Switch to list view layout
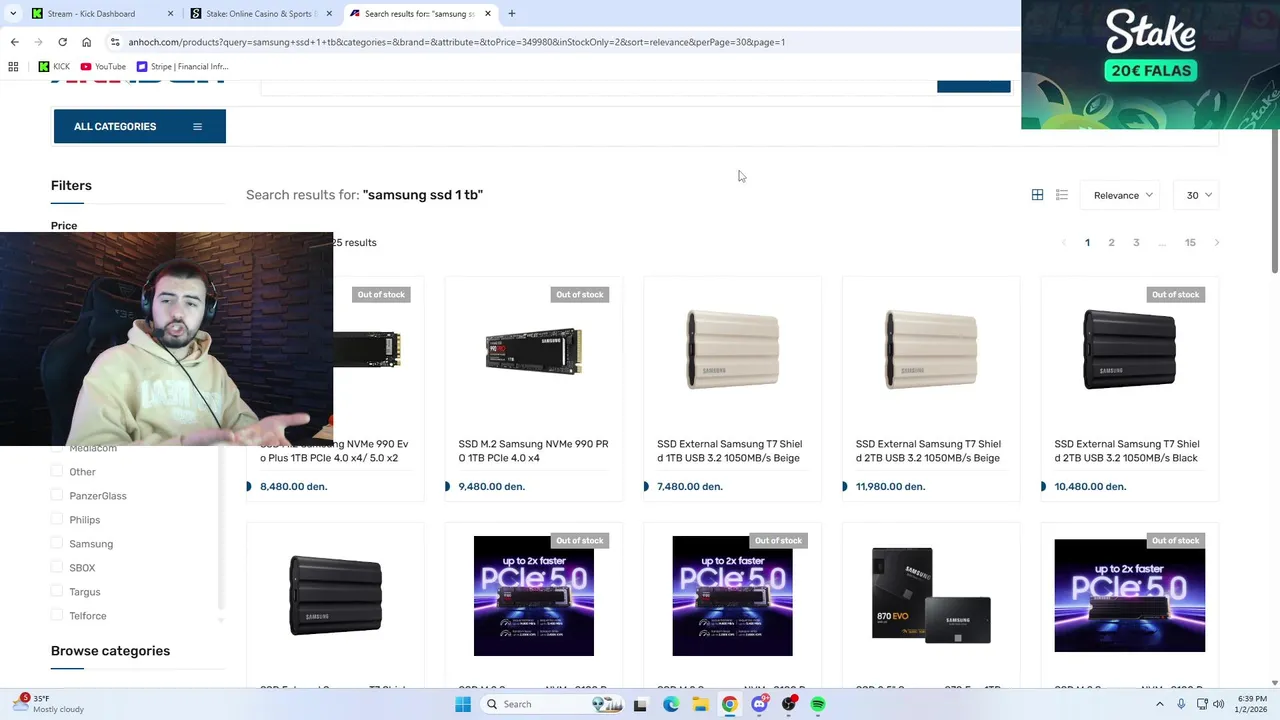This screenshot has width=1280, height=720. pyautogui.click(x=1062, y=195)
